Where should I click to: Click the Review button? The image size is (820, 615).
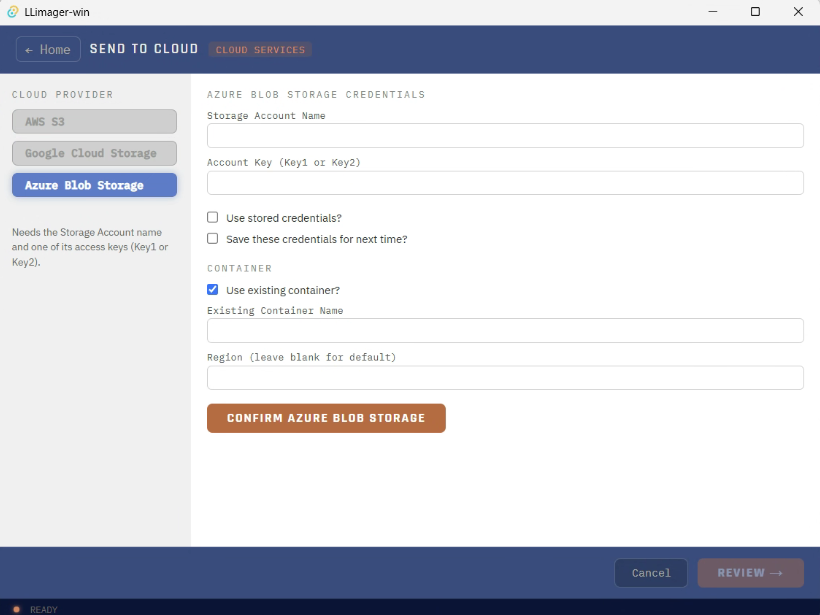[x=750, y=573]
